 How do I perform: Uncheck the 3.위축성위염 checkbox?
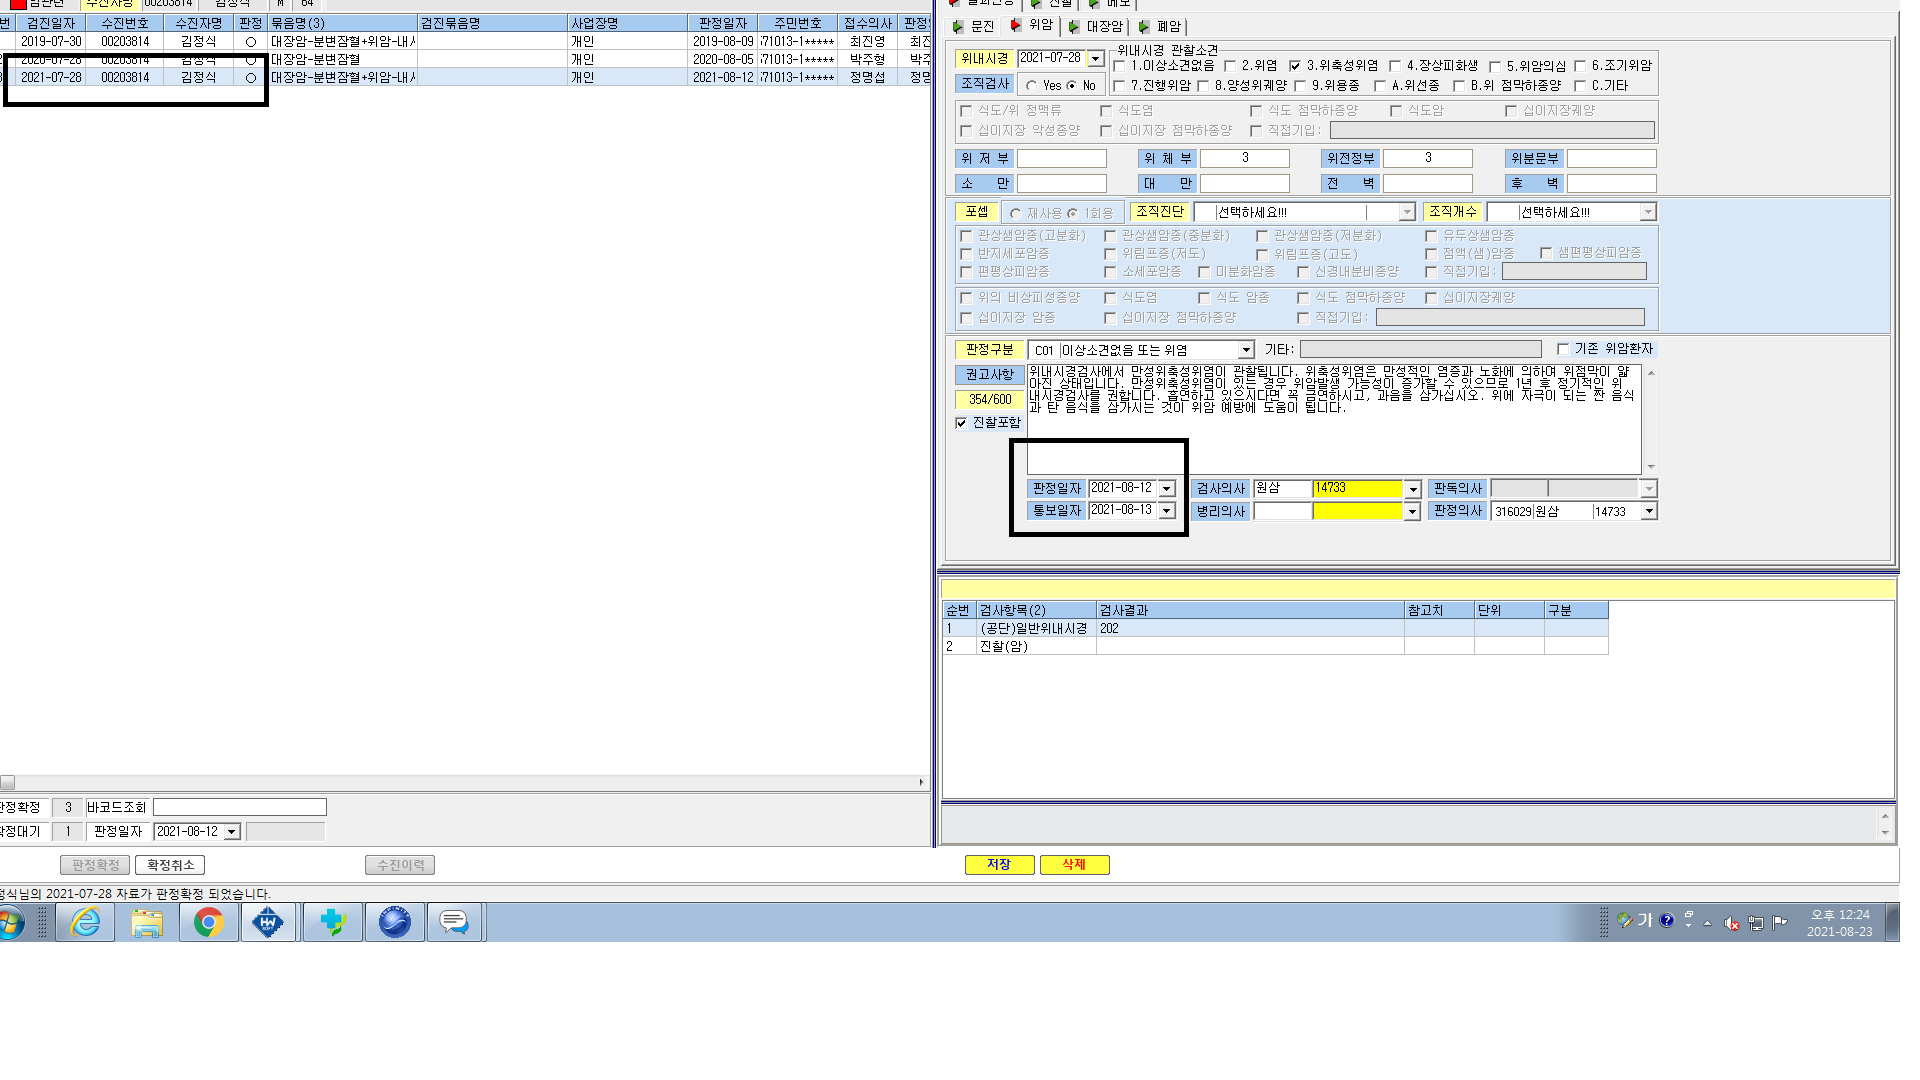1295,66
